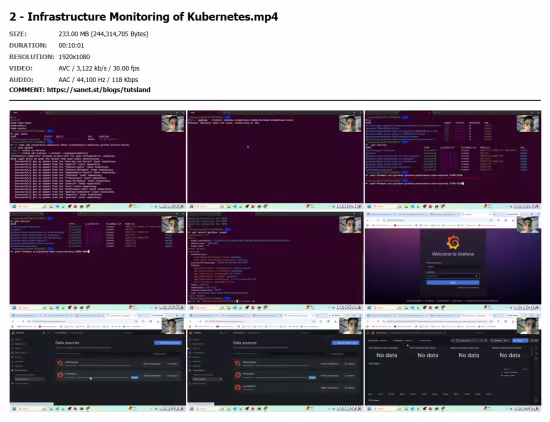Viewport: 550px width, 422px height.
Task: Click the password field's eye icon on Grafana login
Action: (x=476, y=276)
